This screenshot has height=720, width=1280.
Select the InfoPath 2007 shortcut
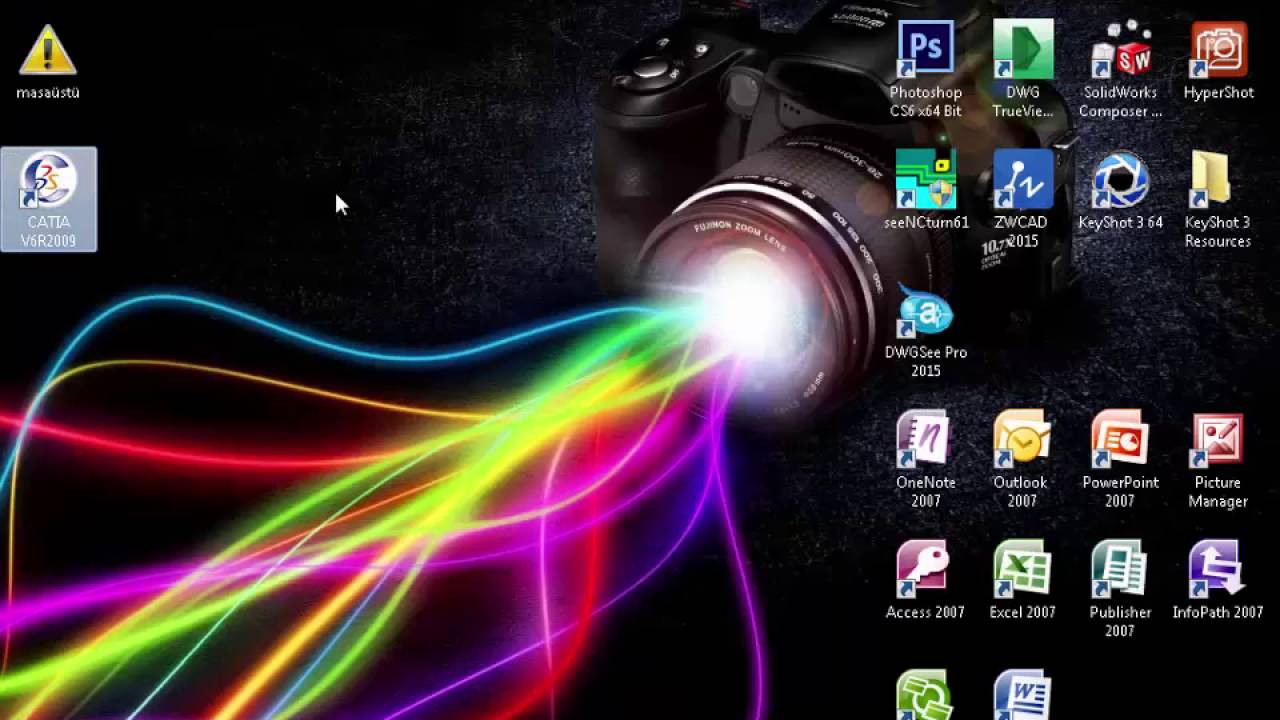(x=1218, y=580)
